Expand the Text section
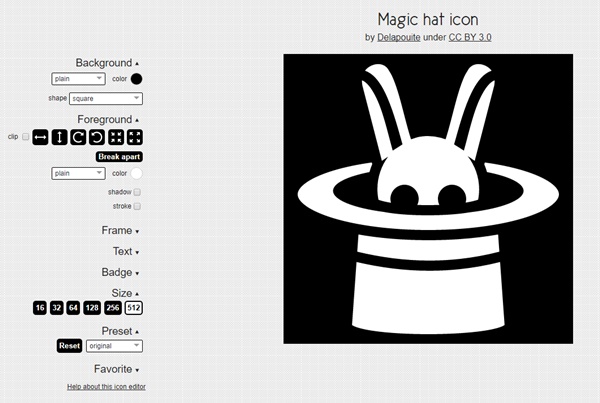Viewport: 600px width, 403px height. (x=126, y=251)
